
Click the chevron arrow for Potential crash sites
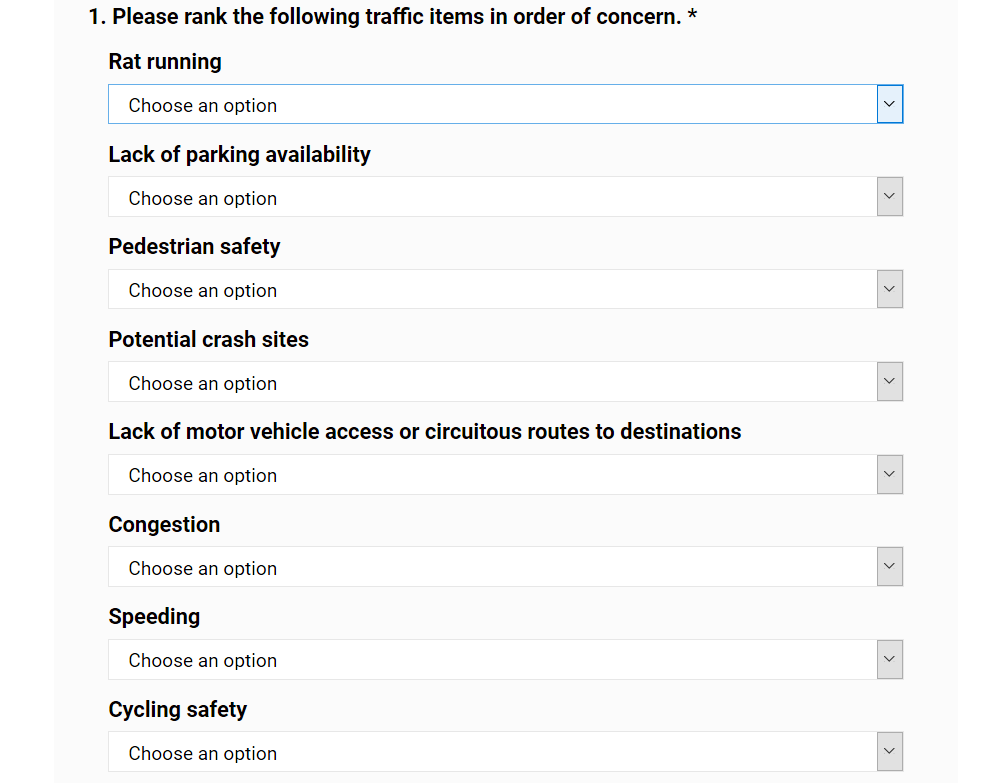tap(890, 382)
